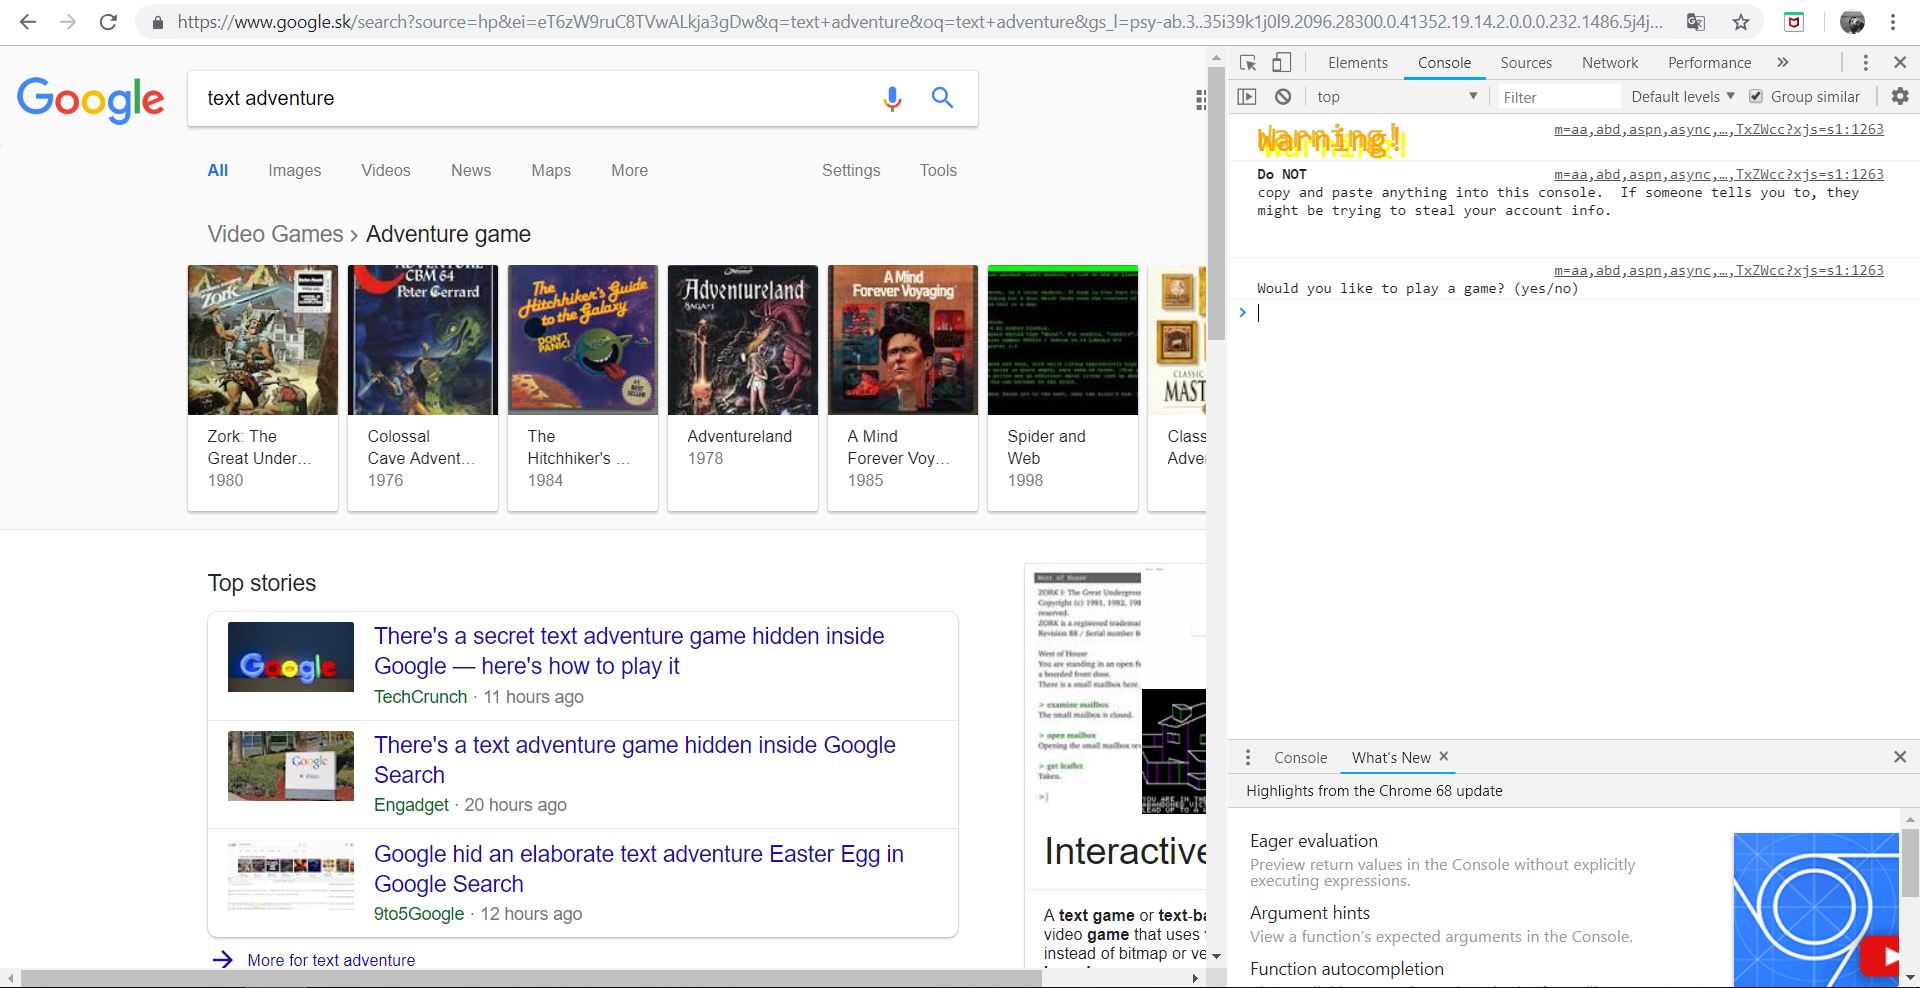
Task: Activate DevTools inspect element picker
Action: click(x=1248, y=63)
